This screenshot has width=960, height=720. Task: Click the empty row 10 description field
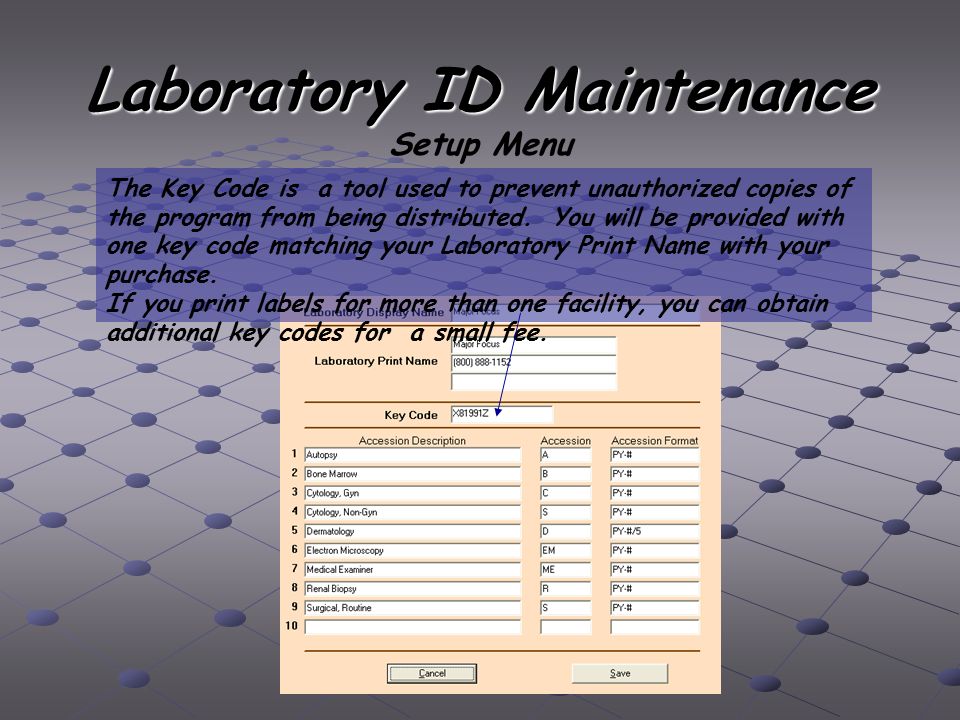pos(413,627)
